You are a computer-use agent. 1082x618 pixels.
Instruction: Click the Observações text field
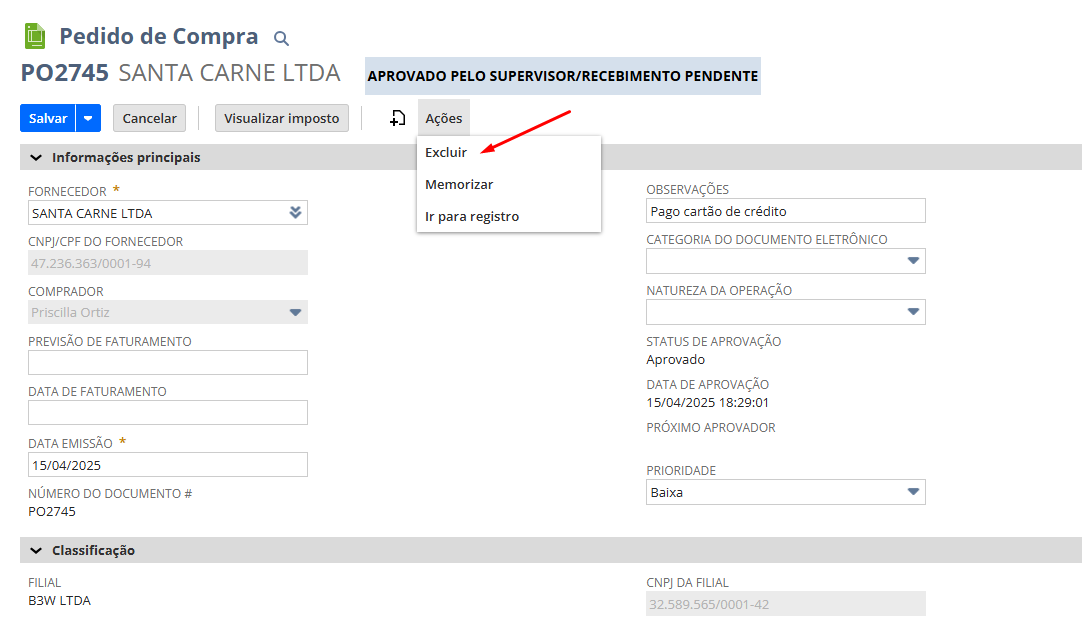coord(785,211)
